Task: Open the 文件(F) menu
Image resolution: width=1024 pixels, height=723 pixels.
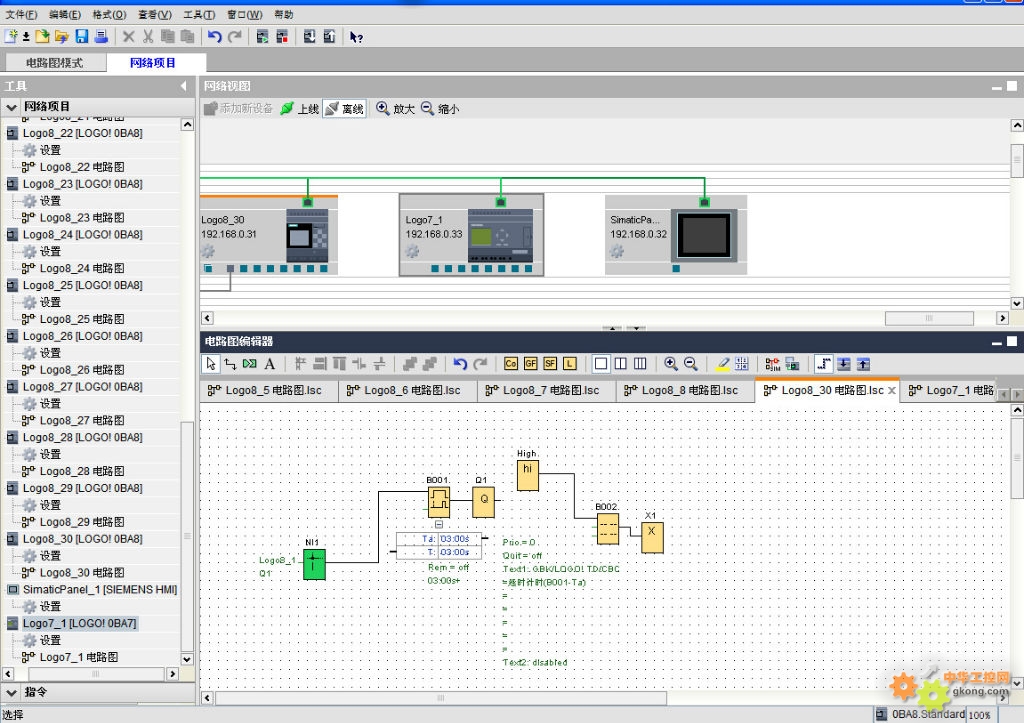Action: click(21, 14)
